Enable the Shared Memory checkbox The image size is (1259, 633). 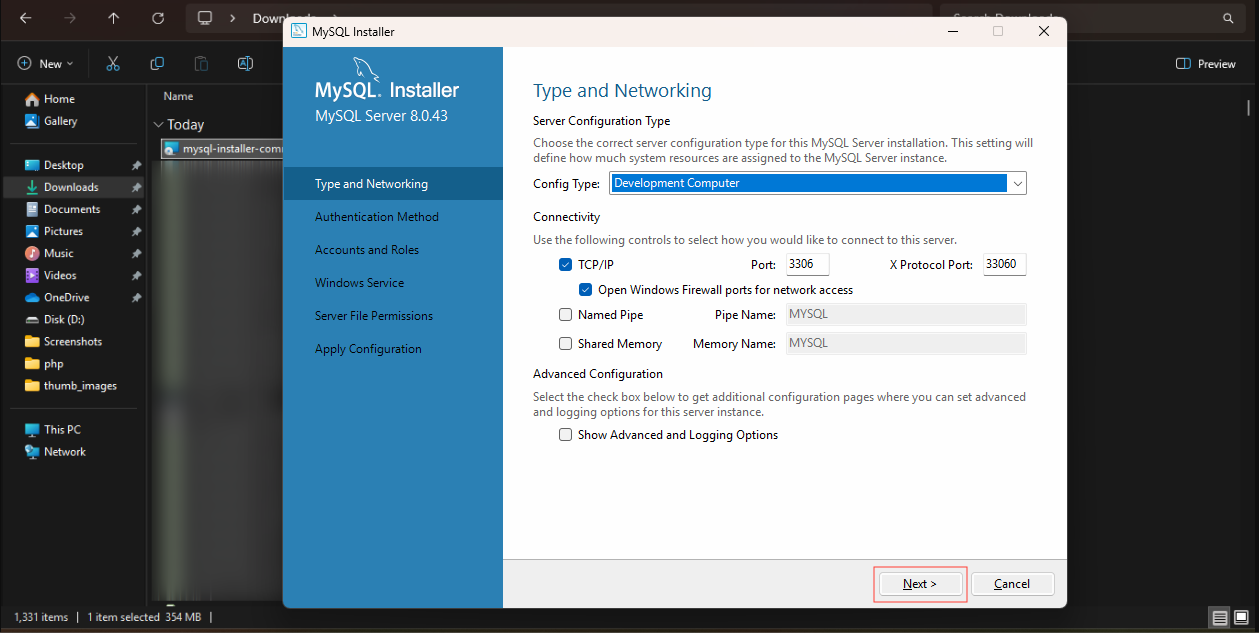[565, 343]
